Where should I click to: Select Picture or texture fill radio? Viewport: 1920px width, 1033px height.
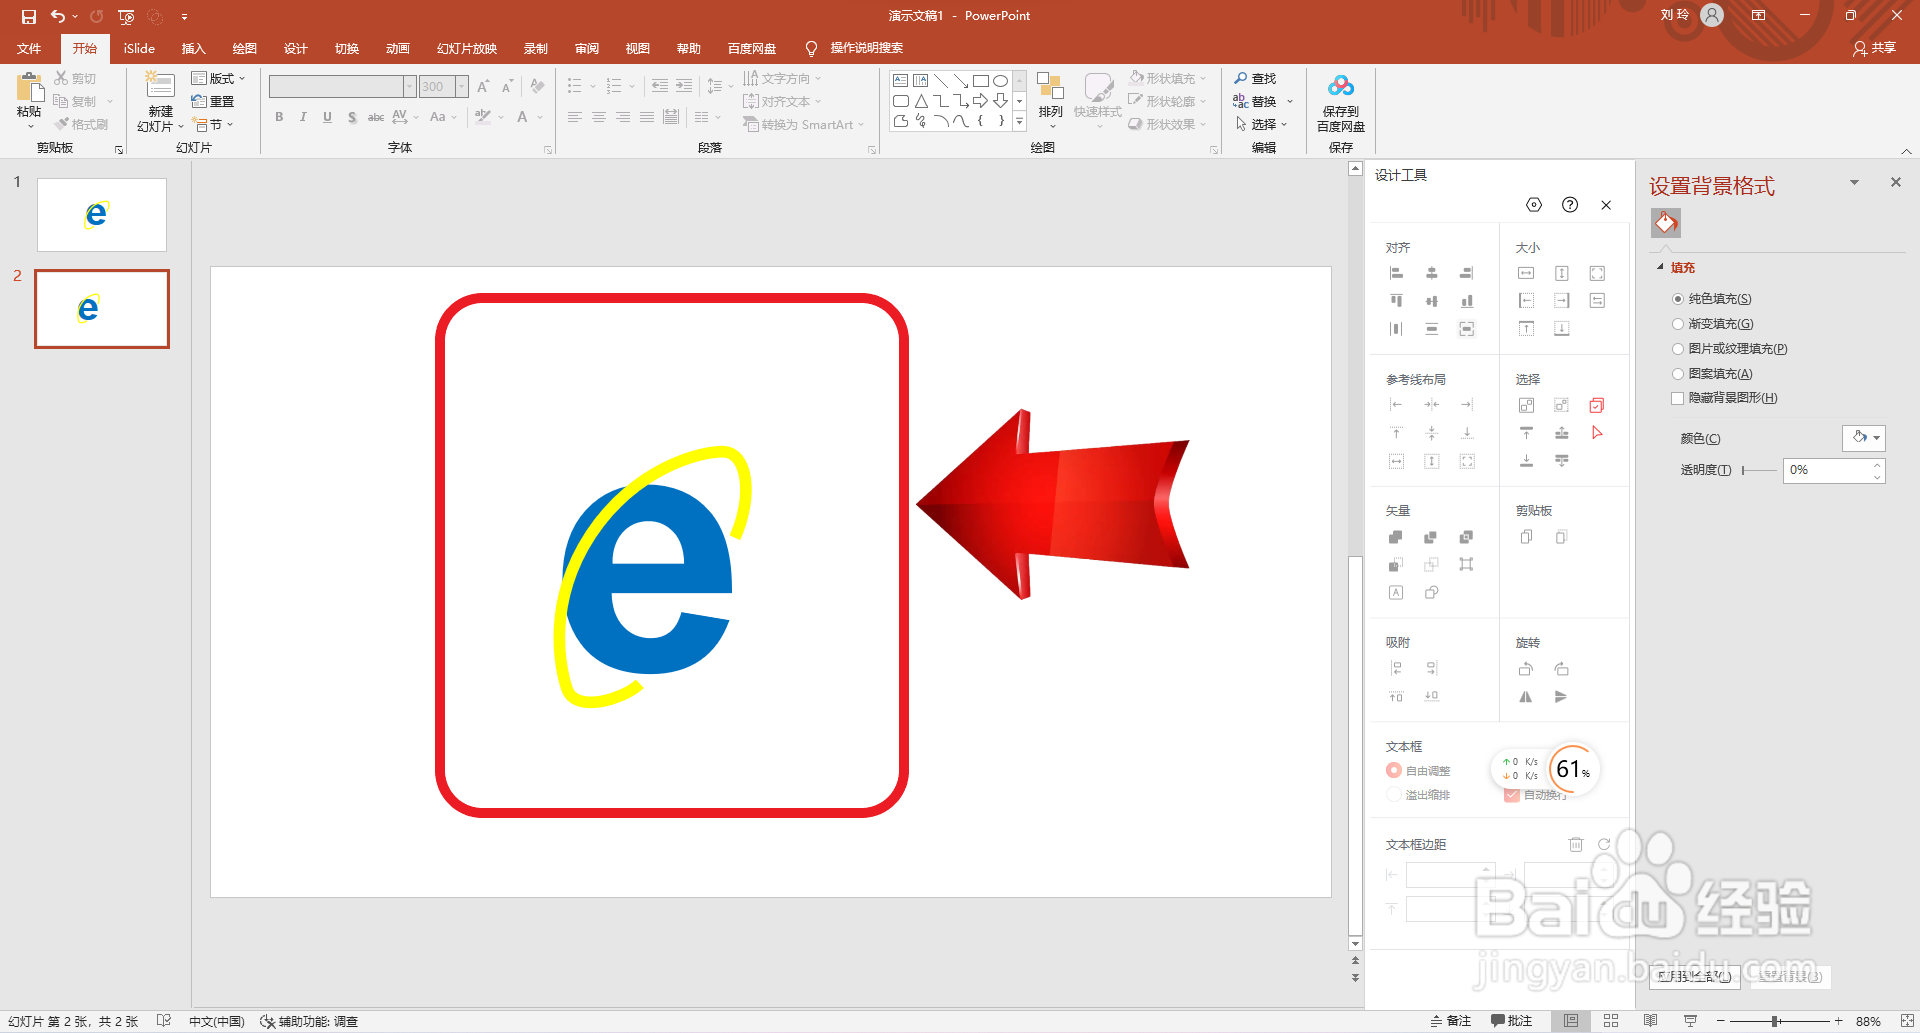(x=1678, y=349)
